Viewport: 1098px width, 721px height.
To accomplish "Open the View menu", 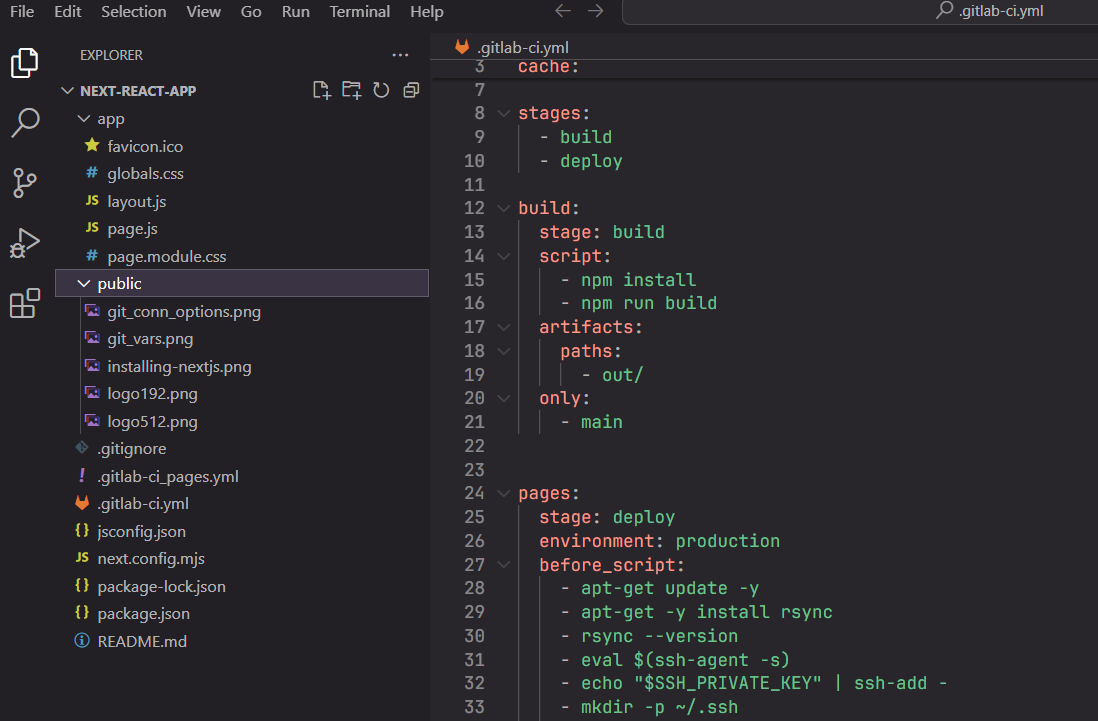I will pyautogui.click(x=203, y=12).
